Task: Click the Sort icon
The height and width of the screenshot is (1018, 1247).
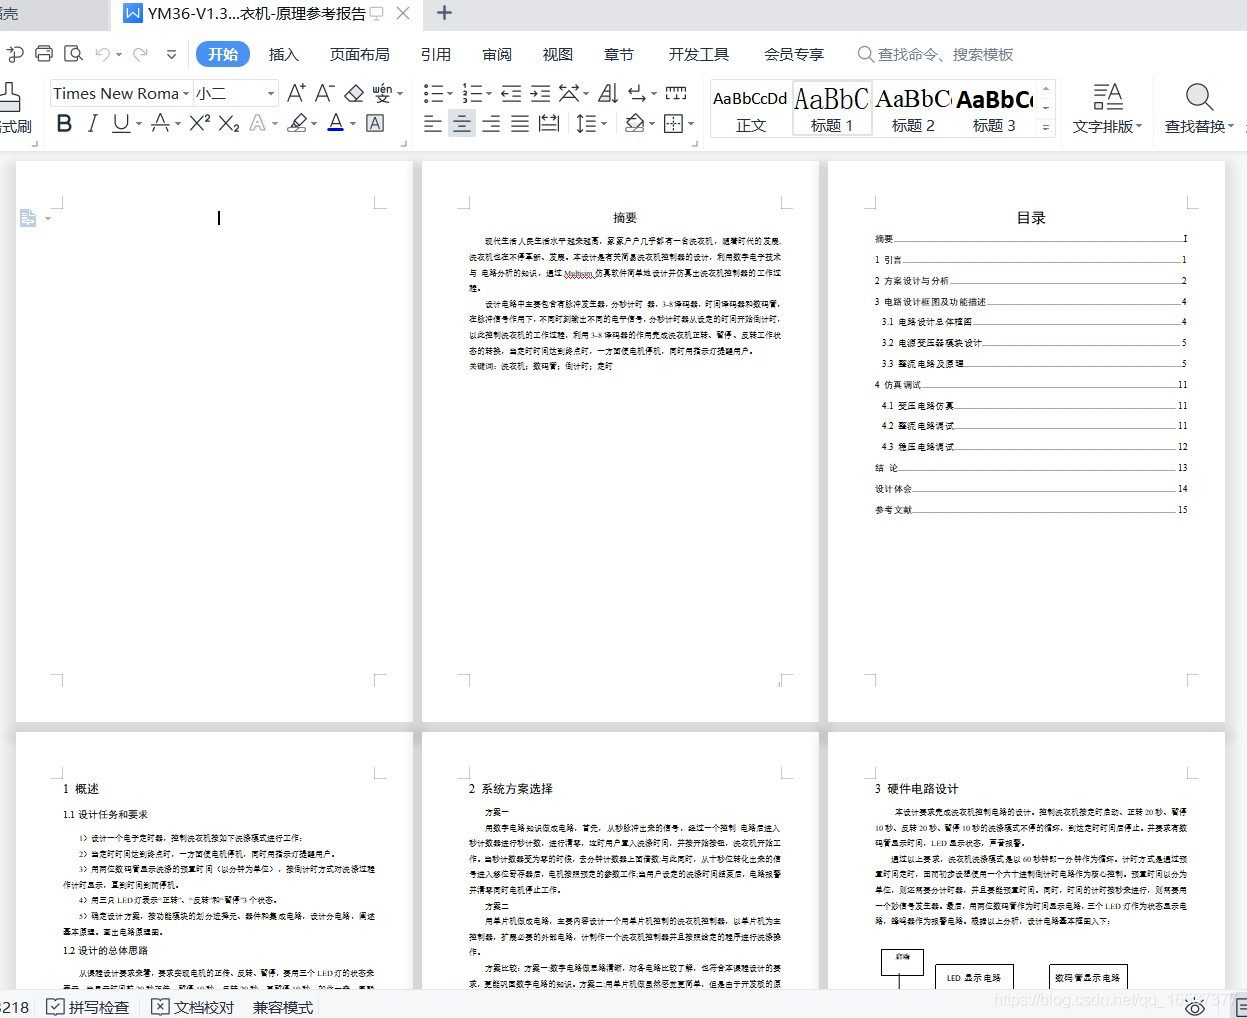Action: (608, 93)
